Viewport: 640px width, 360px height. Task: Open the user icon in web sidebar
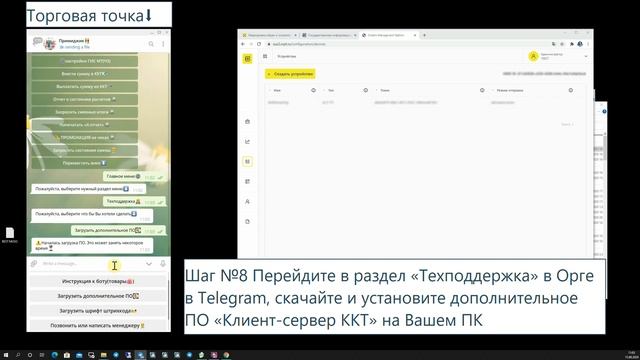click(247, 202)
